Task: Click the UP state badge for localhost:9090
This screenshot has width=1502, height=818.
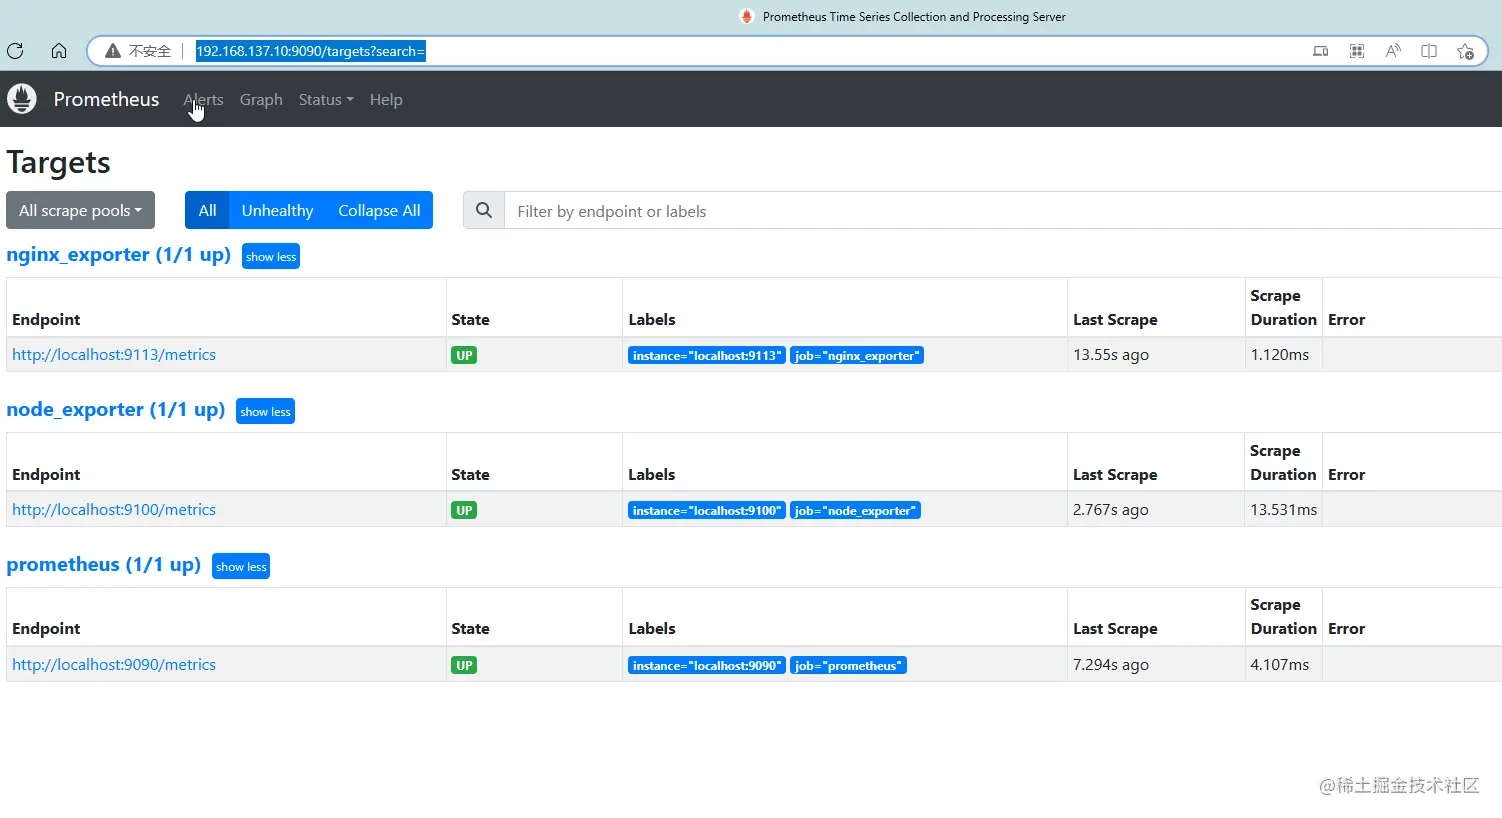Action: (x=464, y=665)
